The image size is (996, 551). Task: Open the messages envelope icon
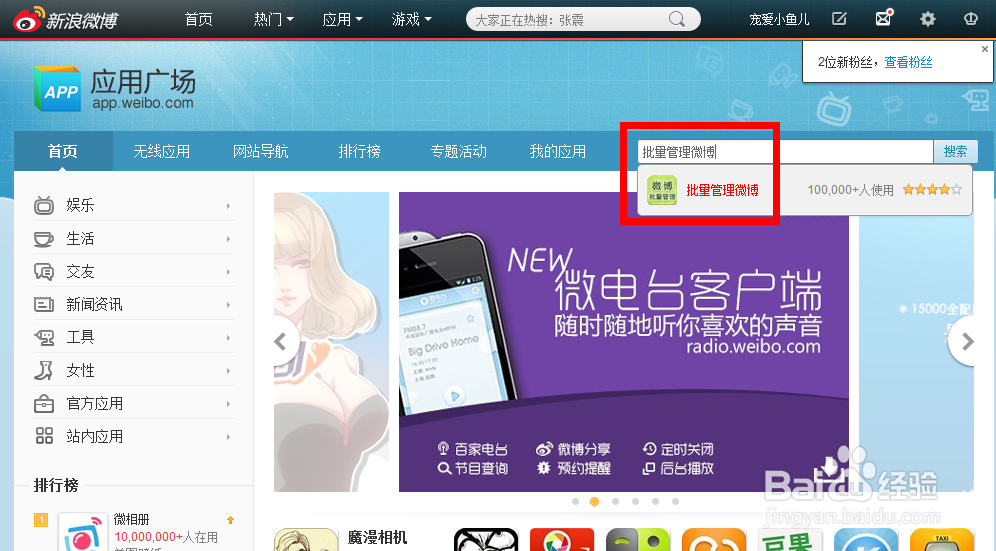(x=884, y=18)
